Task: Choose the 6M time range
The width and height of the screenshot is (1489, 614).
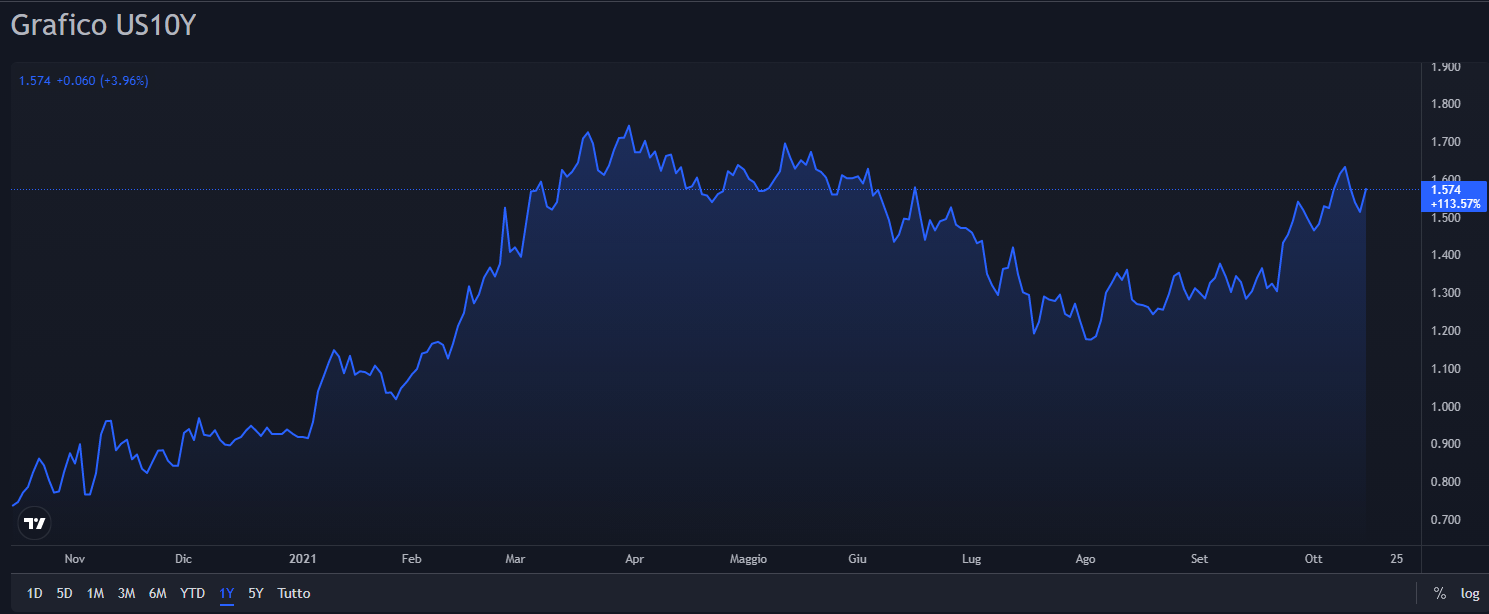Action: 158,593
